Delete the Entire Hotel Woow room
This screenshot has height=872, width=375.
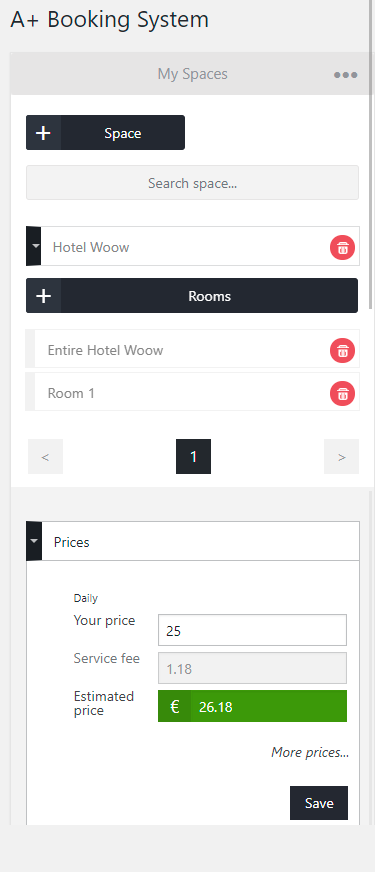tap(342, 350)
